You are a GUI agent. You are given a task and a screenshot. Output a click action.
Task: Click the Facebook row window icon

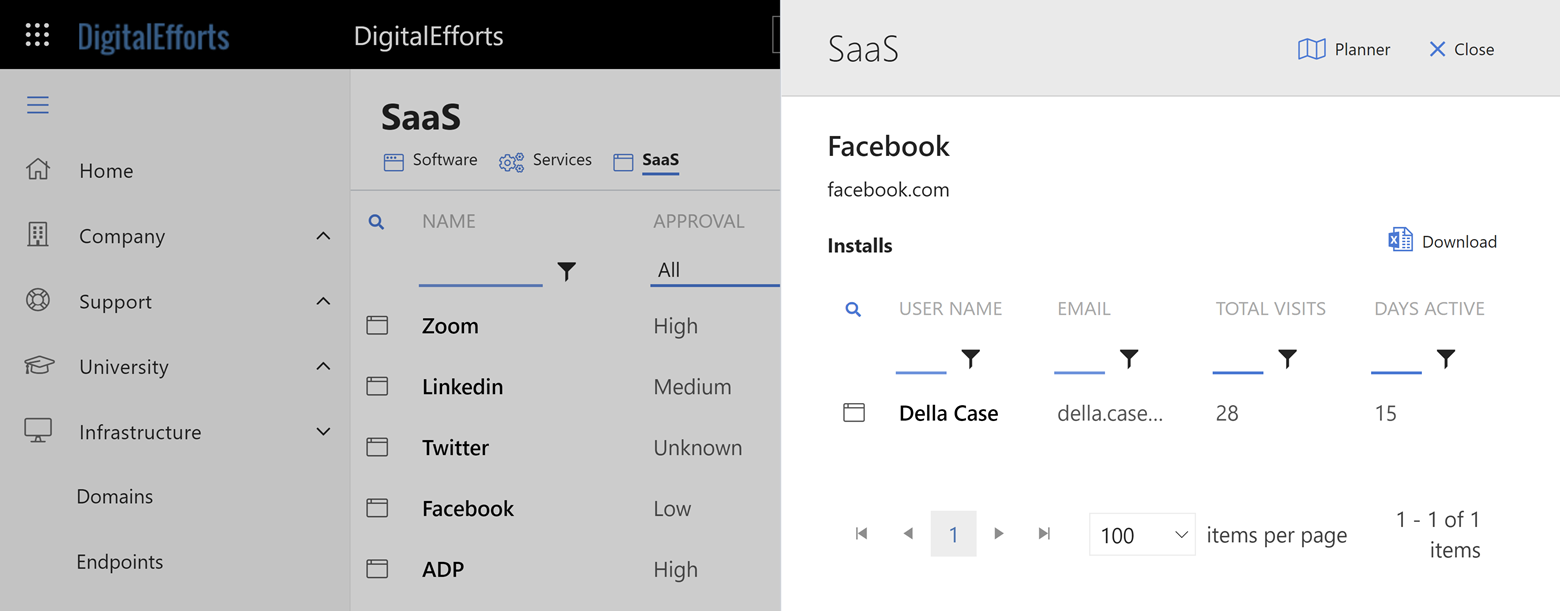tap(377, 509)
